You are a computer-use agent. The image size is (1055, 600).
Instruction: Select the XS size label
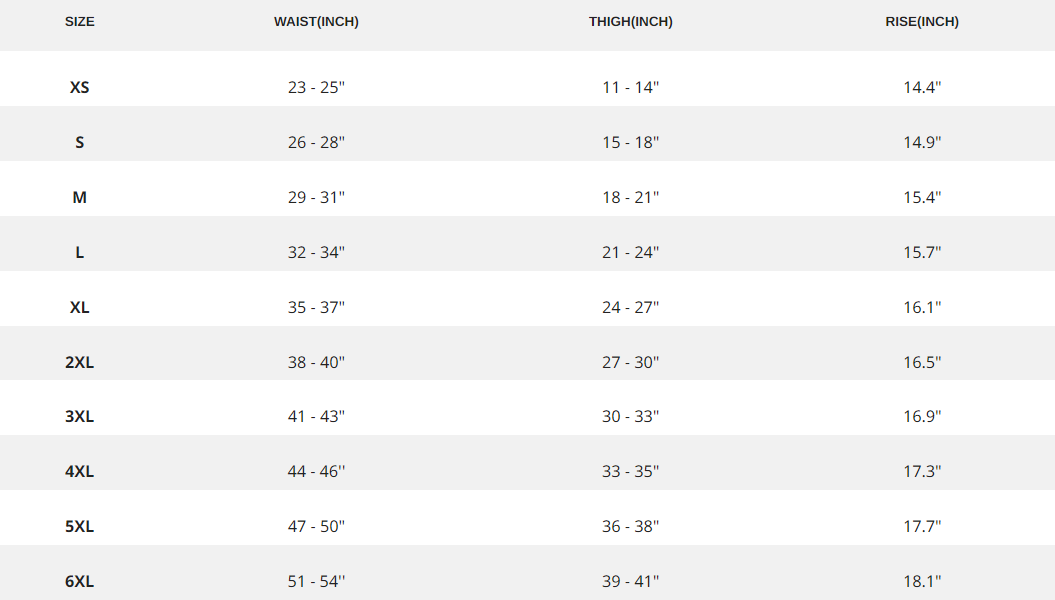80,87
